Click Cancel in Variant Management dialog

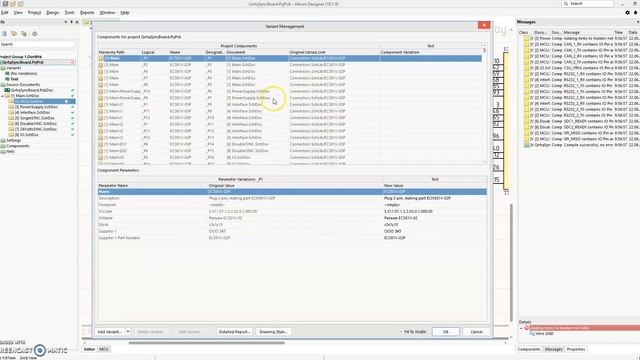click(x=476, y=332)
